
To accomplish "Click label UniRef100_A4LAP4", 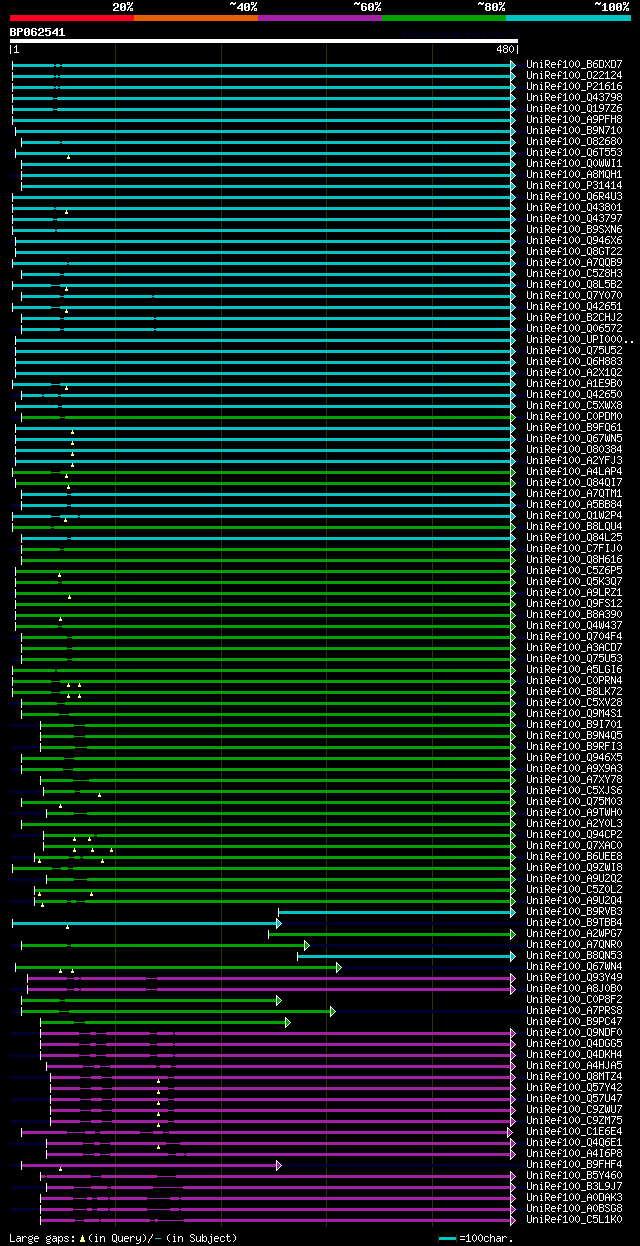I will (x=576, y=471).
